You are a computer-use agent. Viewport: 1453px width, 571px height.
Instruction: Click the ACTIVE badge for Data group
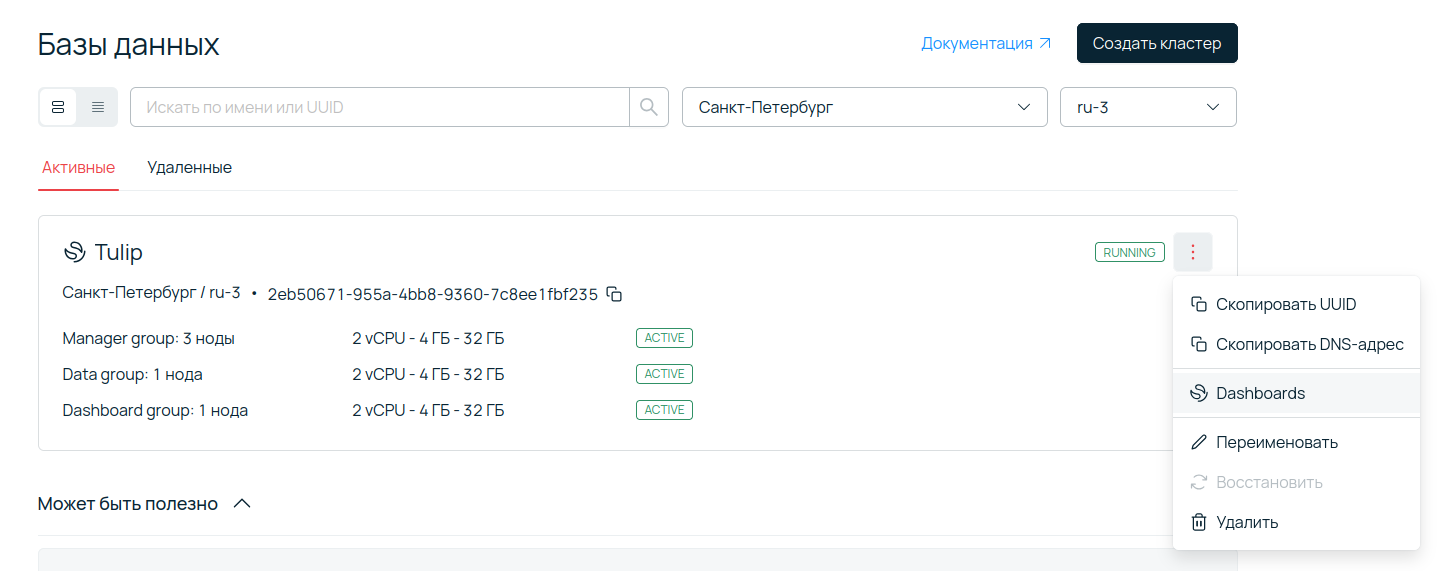[x=664, y=374]
